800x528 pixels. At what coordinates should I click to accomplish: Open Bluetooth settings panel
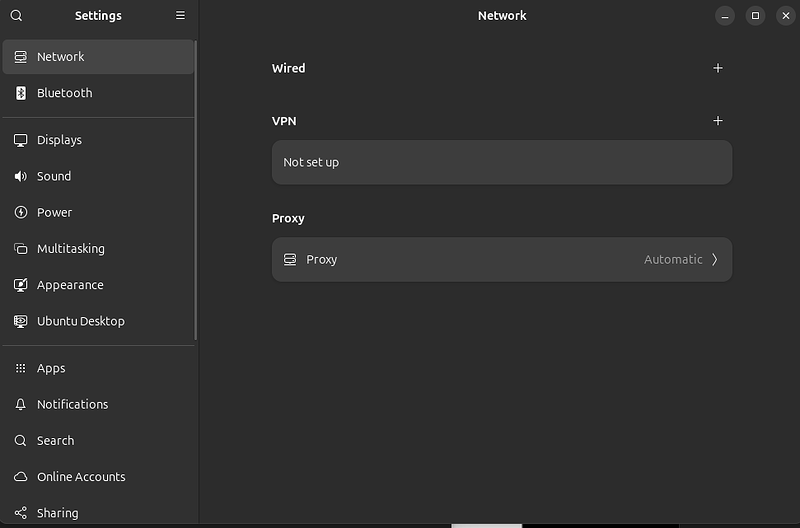[98, 93]
